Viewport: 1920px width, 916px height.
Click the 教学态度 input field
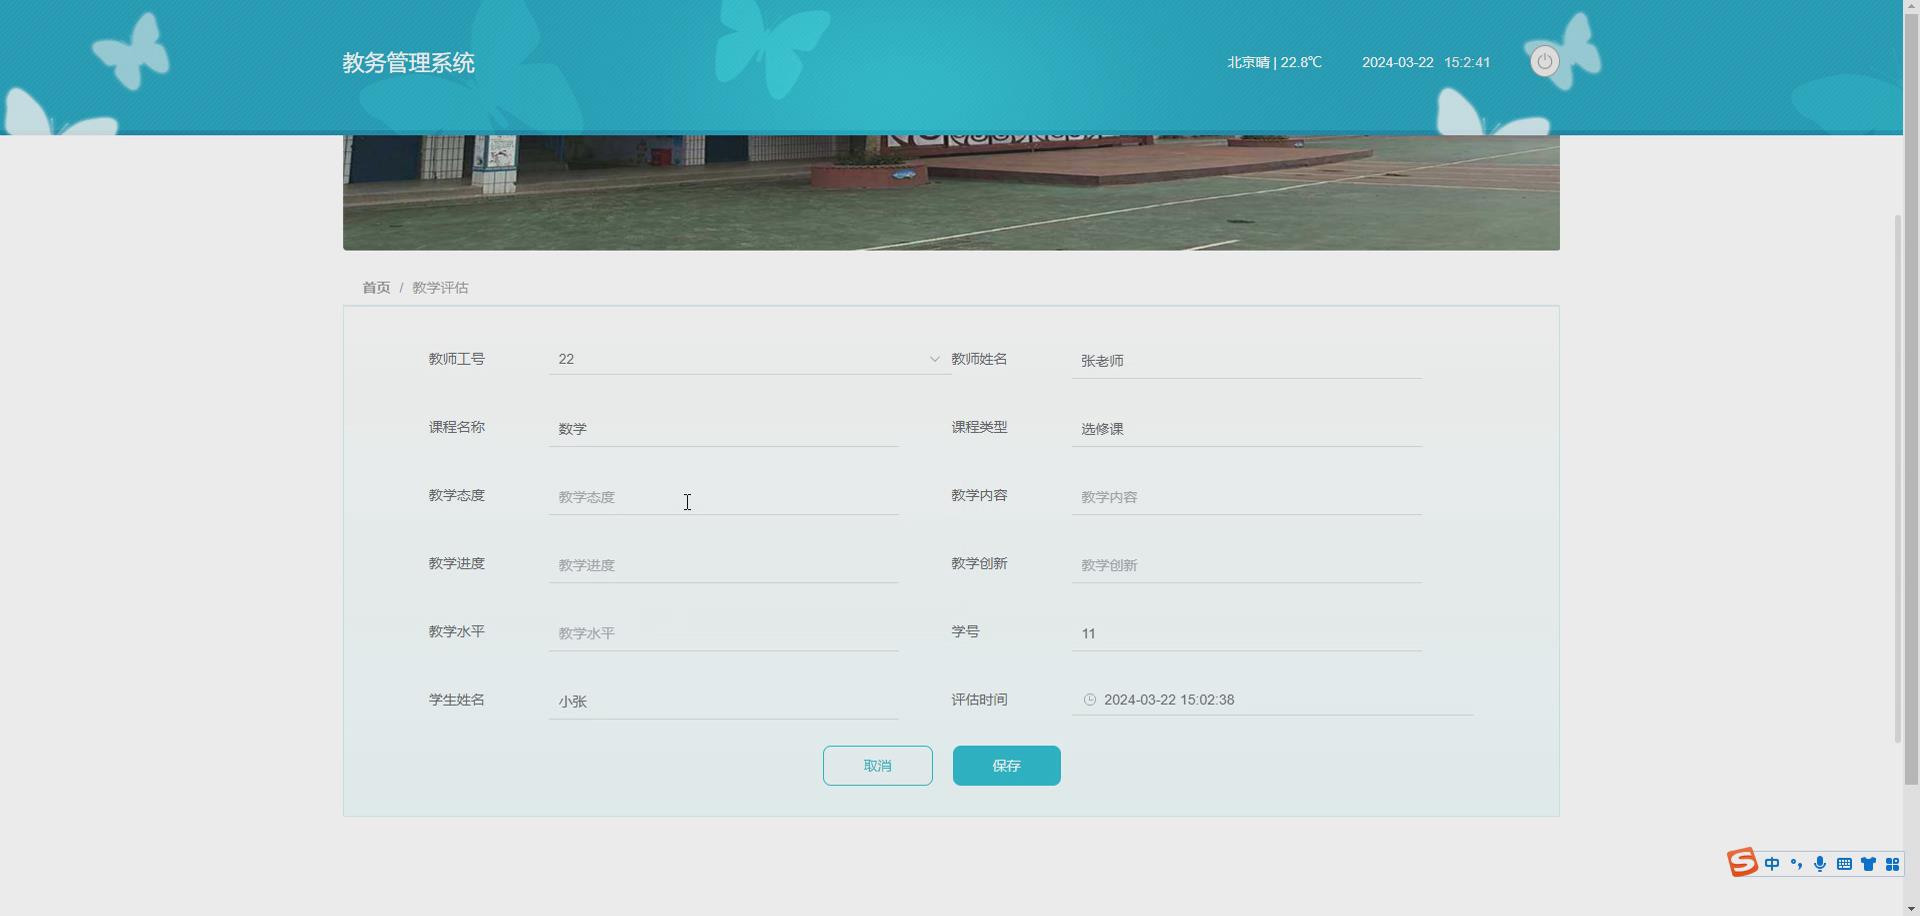[x=722, y=496]
